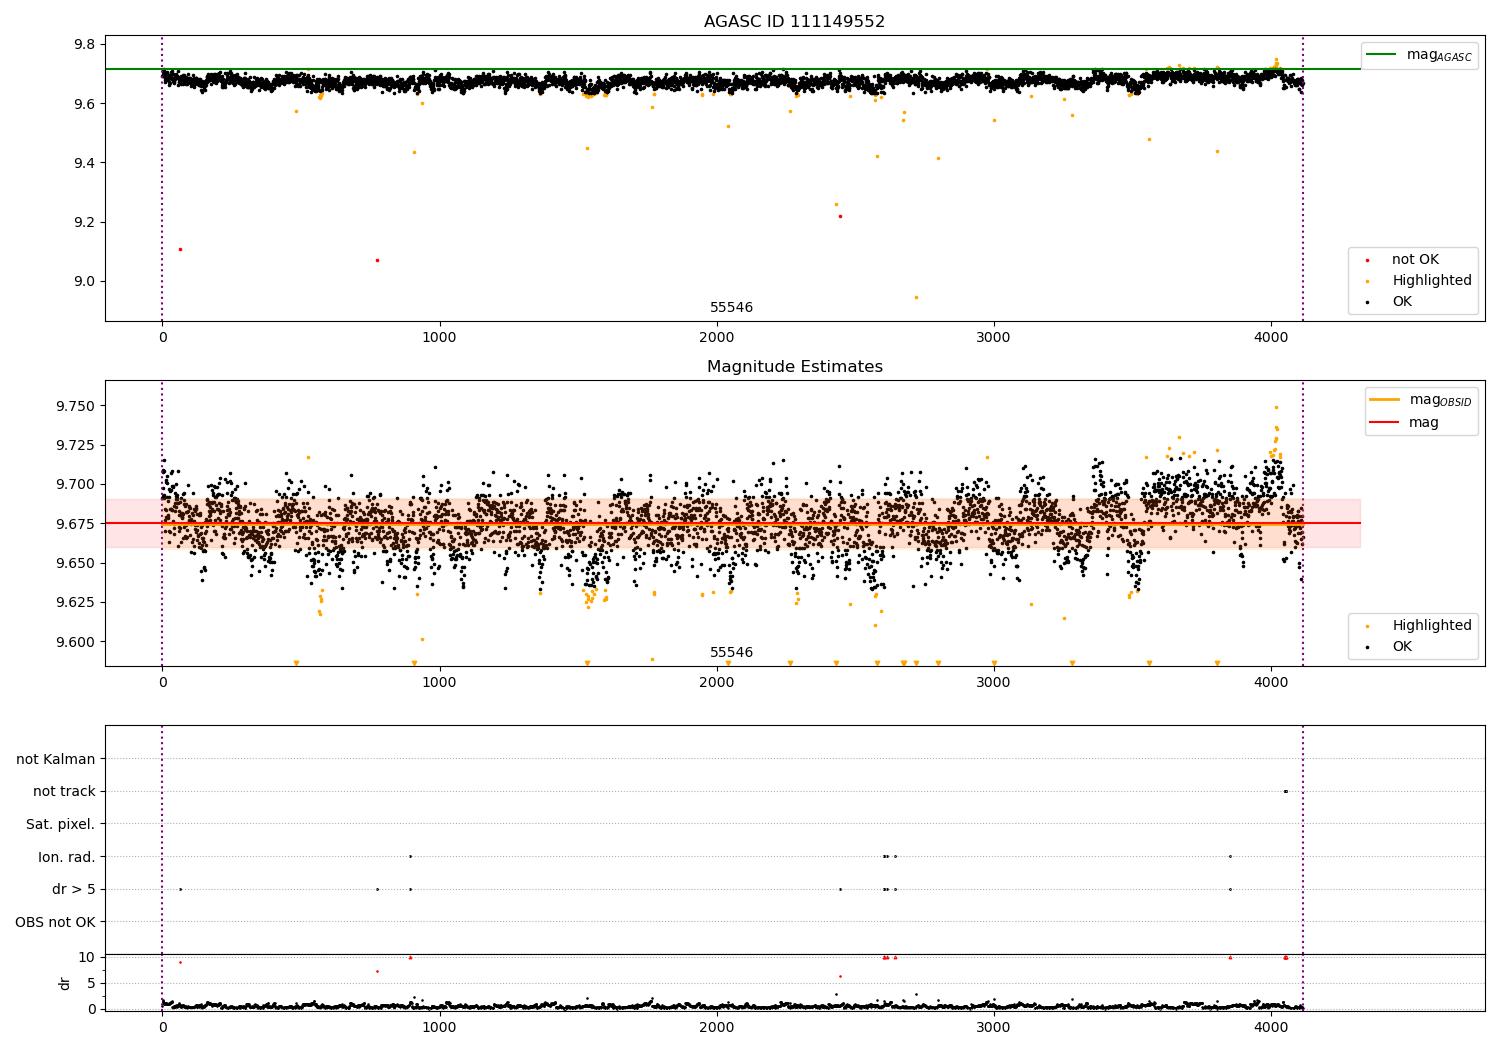Click the green mag AGASC legend line

coord(1383,55)
